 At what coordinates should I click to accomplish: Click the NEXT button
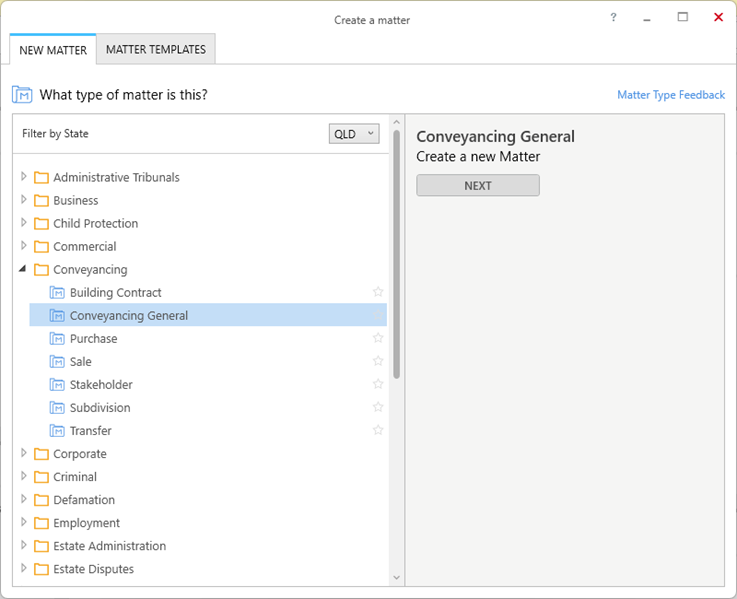click(x=478, y=186)
